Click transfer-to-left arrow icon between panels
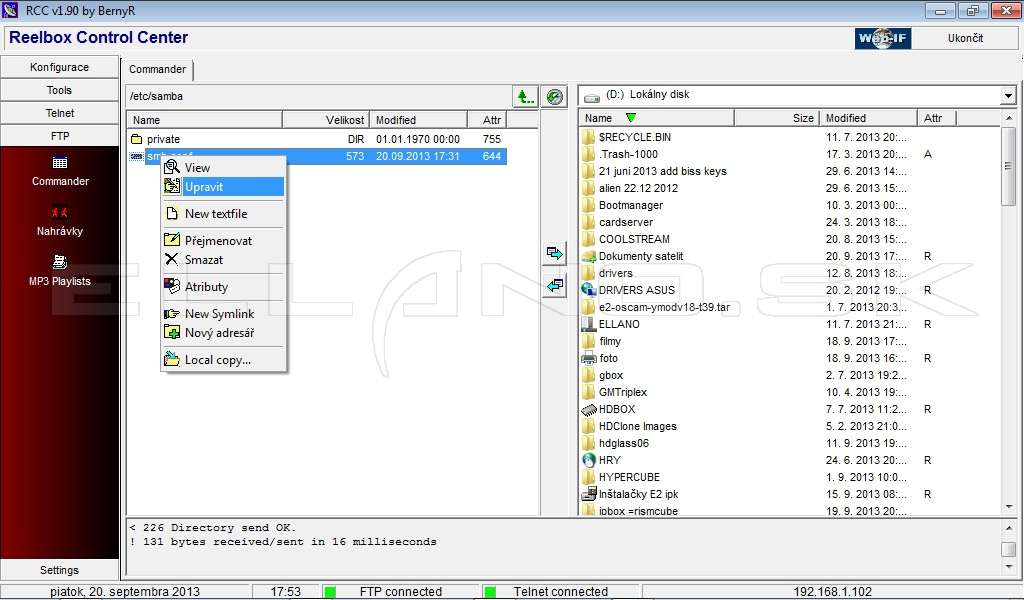The height and width of the screenshot is (600, 1024). [x=554, y=285]
